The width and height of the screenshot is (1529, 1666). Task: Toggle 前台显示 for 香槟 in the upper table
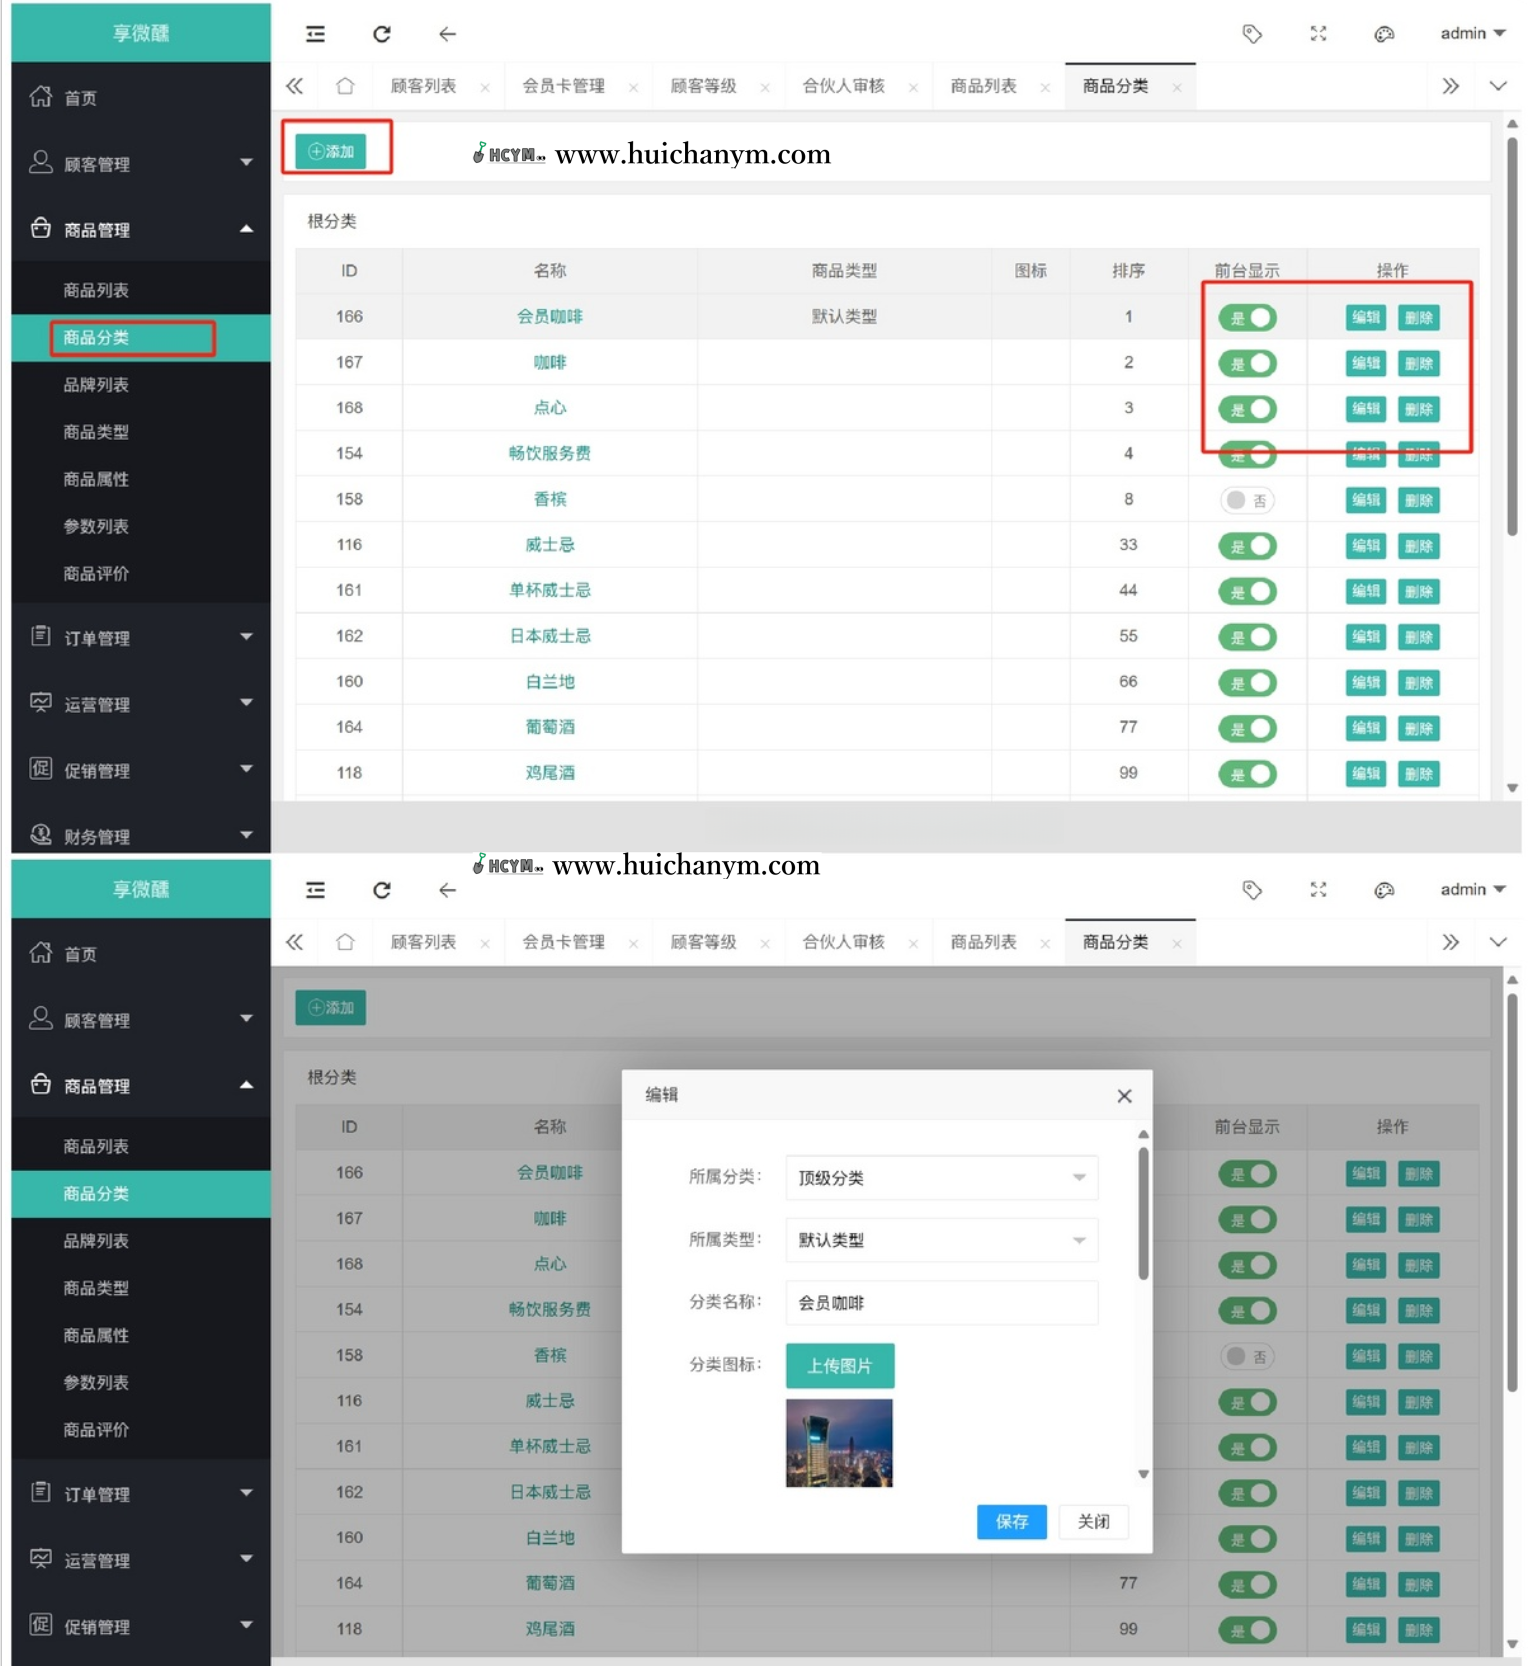pos(1247,500)
